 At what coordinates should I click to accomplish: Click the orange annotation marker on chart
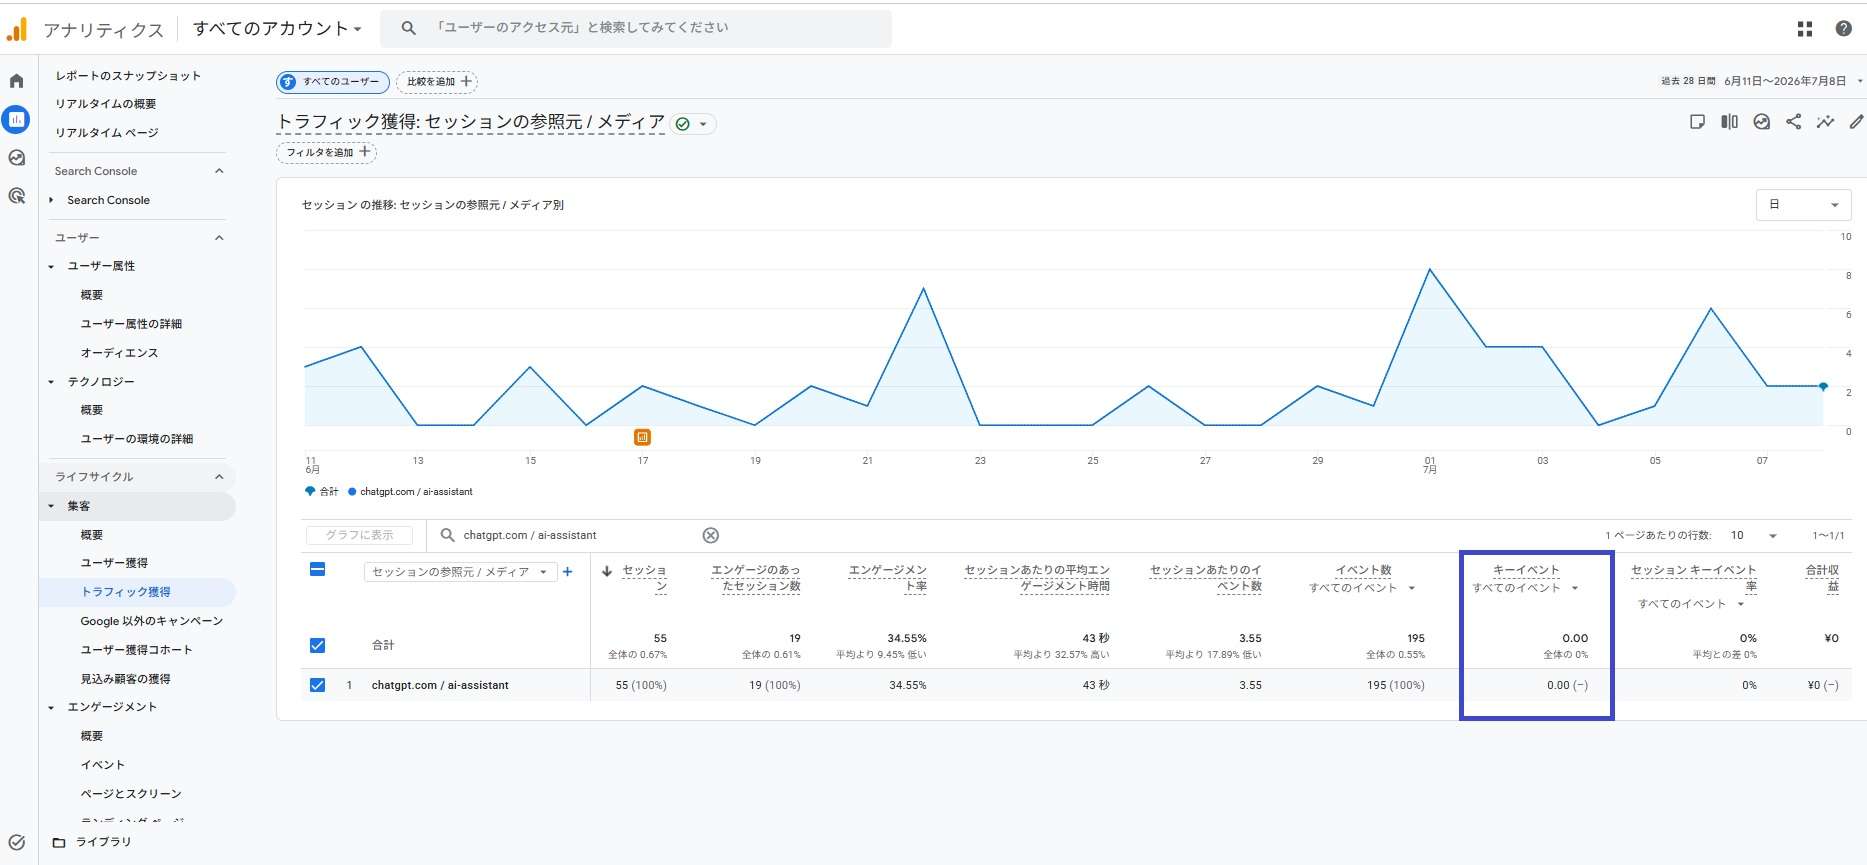642,437
